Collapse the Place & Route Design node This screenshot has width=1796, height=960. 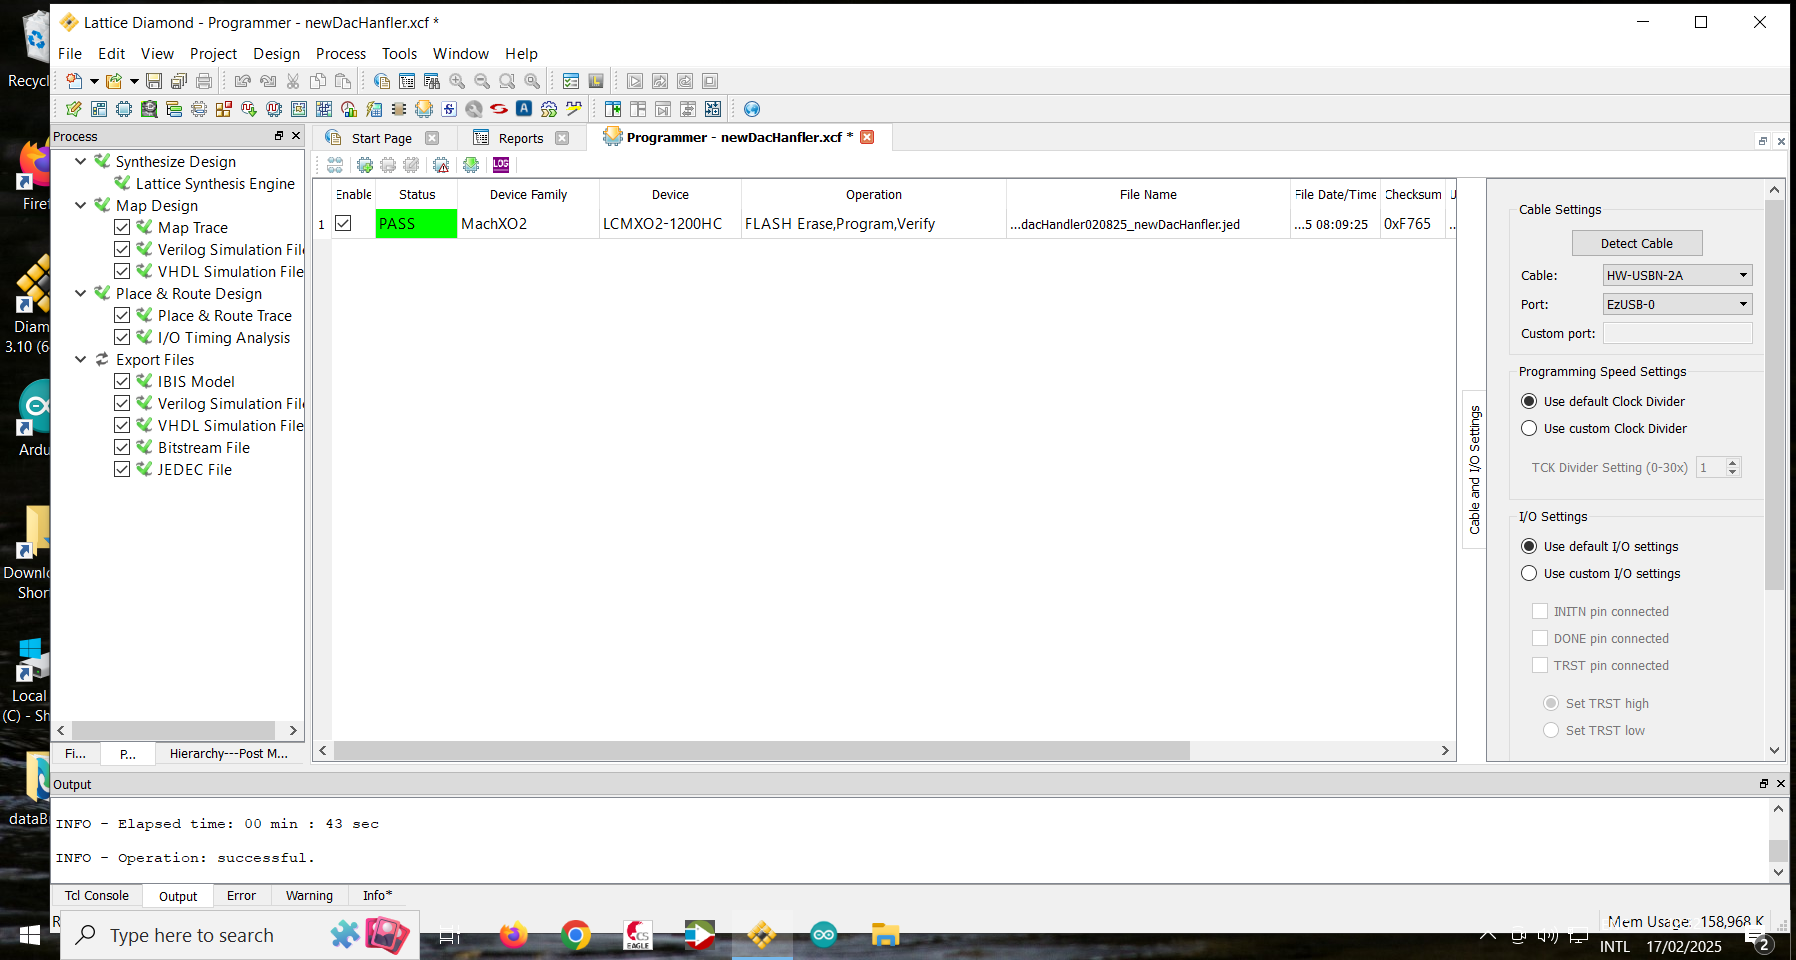pyautogui.click(x=81, y=293)
